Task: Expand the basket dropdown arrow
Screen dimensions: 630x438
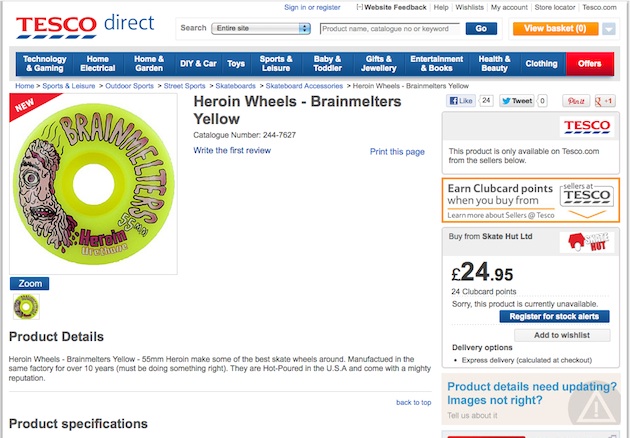Action: pos(609,29)
